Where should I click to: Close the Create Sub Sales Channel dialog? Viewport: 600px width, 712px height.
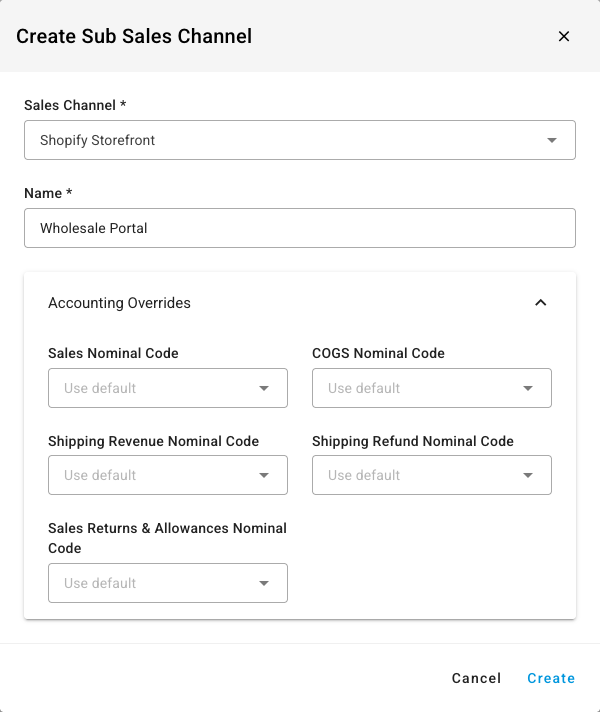pyautogui.click(x=564, y=36)
